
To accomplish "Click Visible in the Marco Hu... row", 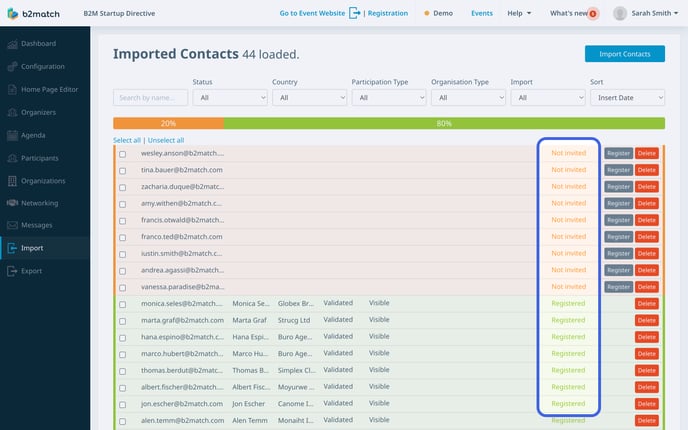I will tap(379, 353).
